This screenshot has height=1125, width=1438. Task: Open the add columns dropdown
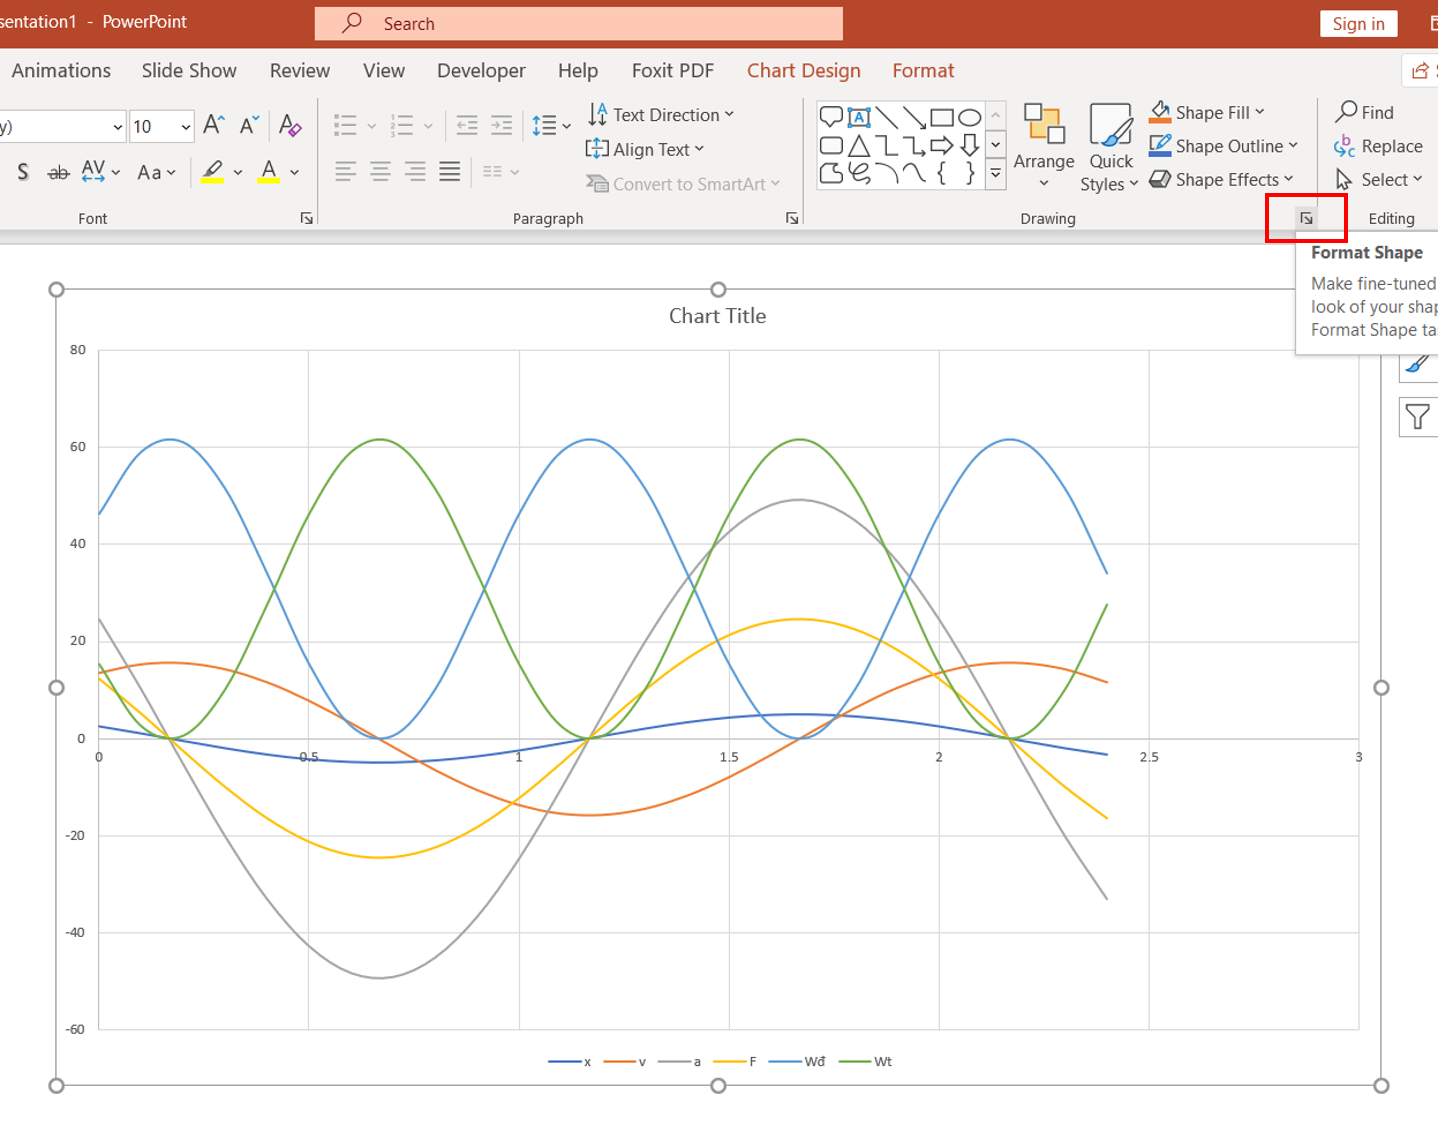[x=501, y=172]
